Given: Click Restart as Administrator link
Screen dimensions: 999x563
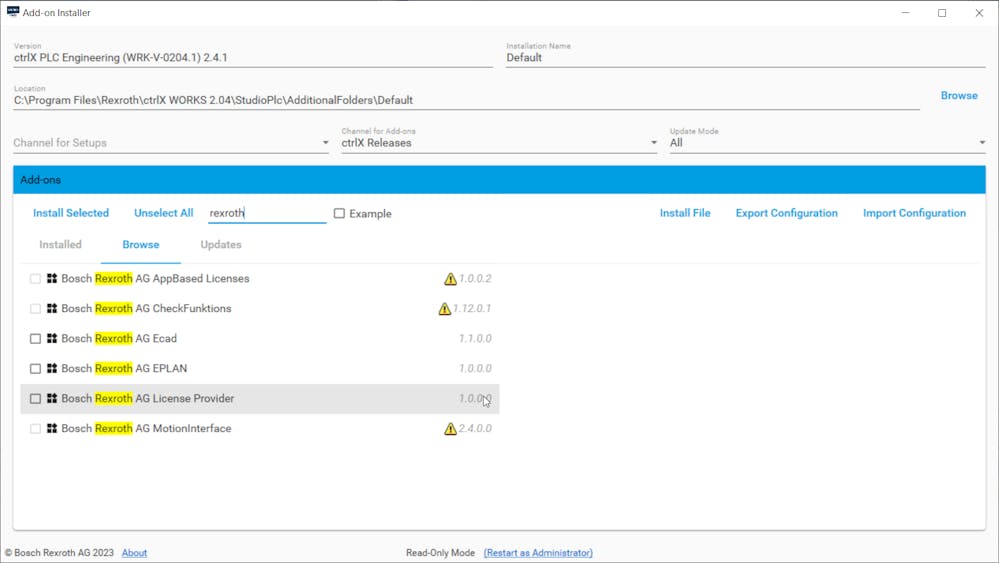Looking at the screenshot, I should (538, 553).
